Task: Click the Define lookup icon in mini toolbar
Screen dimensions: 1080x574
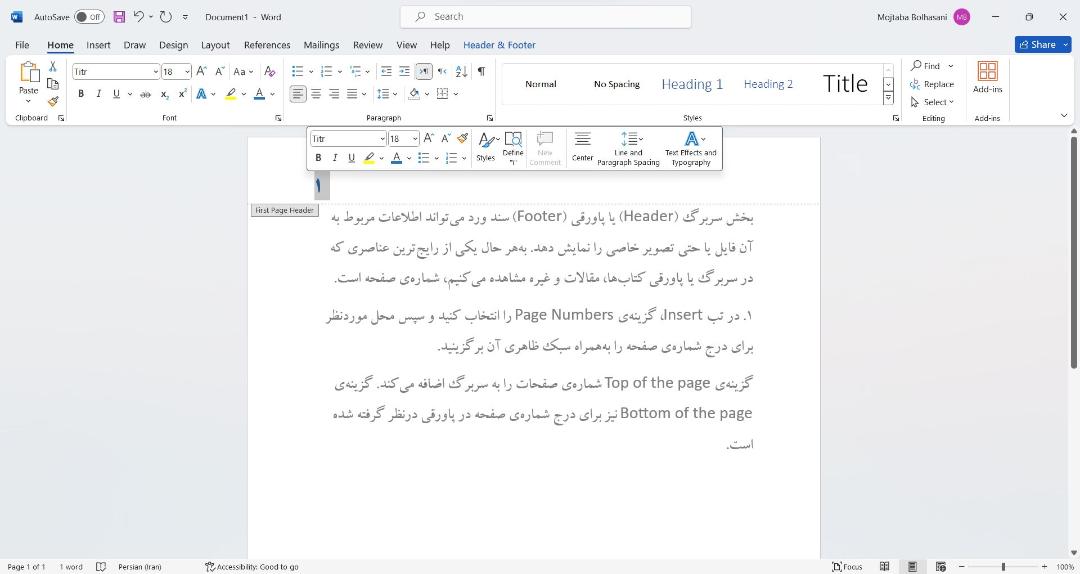Action: (x=512, y=147)
